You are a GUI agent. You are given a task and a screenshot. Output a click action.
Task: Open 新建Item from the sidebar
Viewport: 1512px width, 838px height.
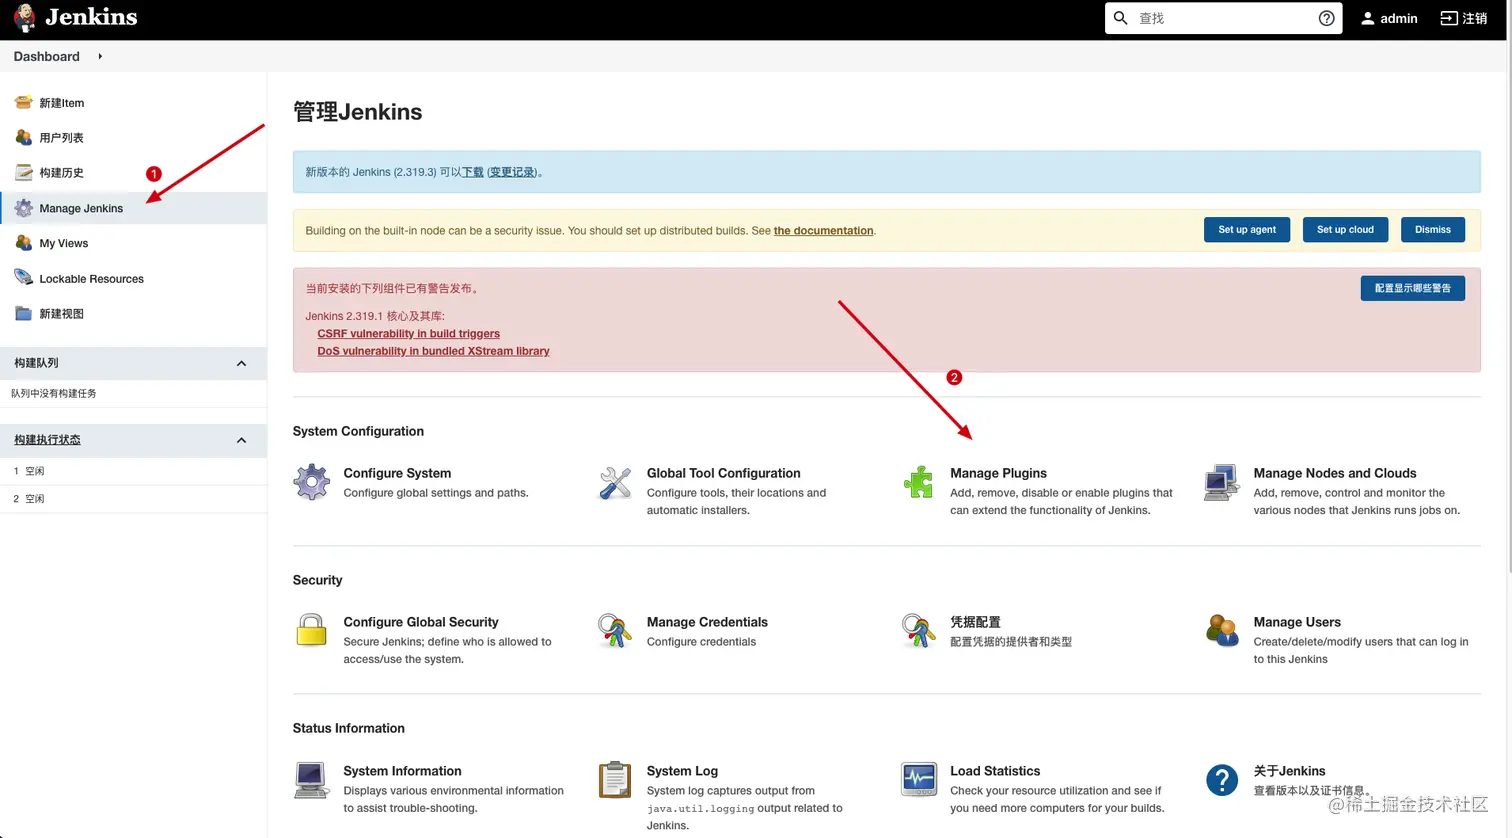62,103
